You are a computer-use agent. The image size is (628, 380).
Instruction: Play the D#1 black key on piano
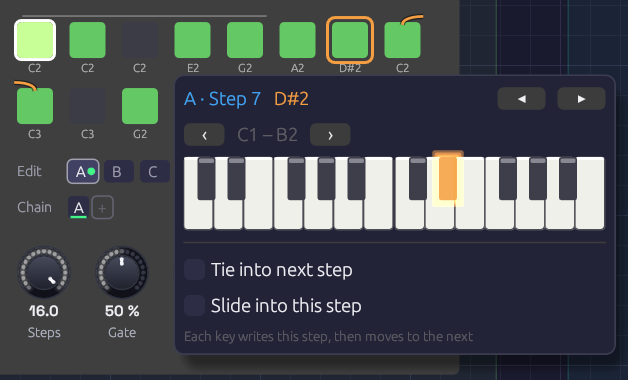point(236,179)
